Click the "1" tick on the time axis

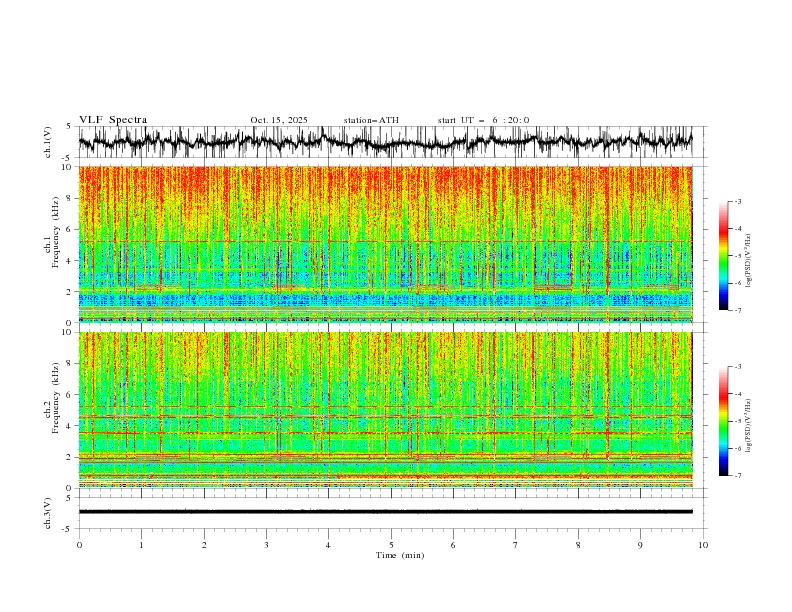[141, 545]
